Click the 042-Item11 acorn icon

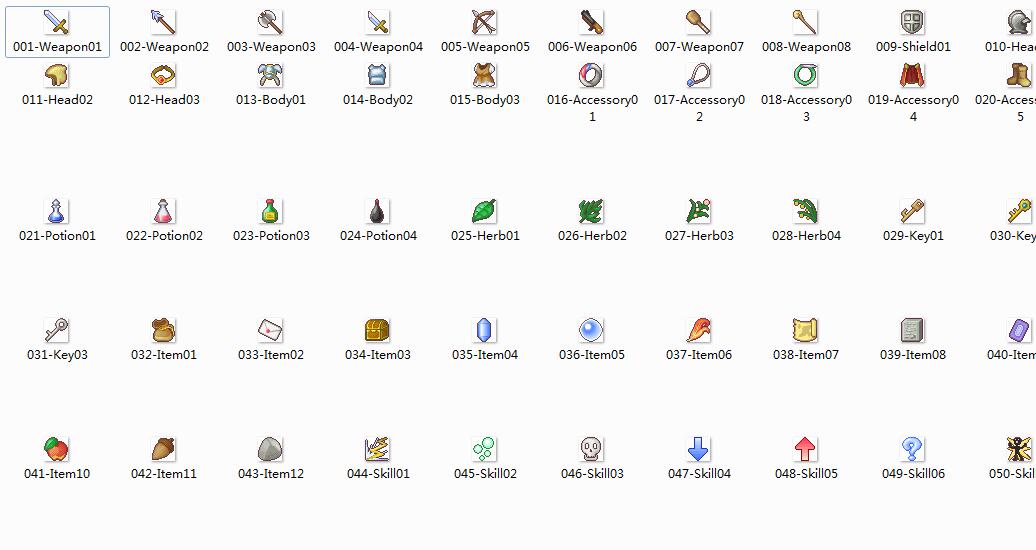click(x=164, y=450)
